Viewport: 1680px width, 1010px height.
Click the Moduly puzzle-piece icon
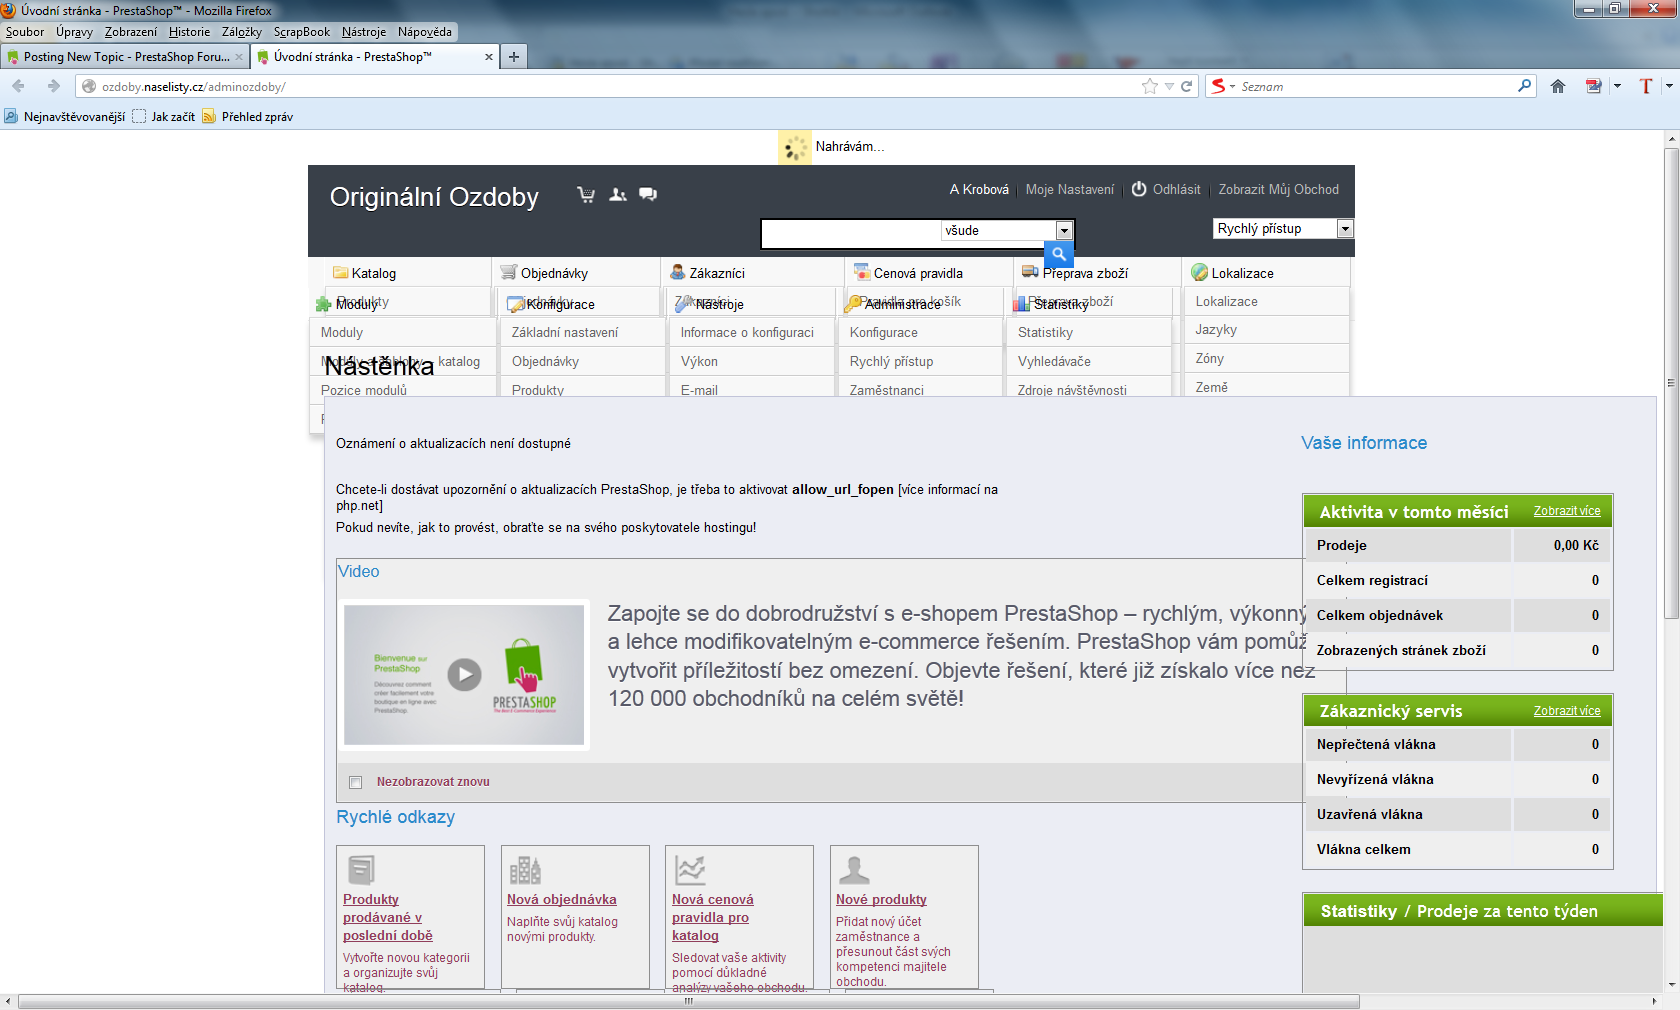(x=323, y=304)
